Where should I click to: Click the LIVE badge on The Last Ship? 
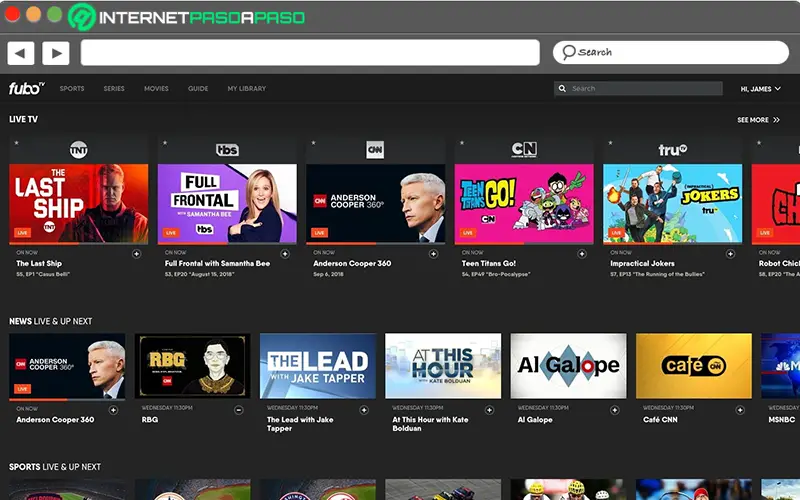22,233
